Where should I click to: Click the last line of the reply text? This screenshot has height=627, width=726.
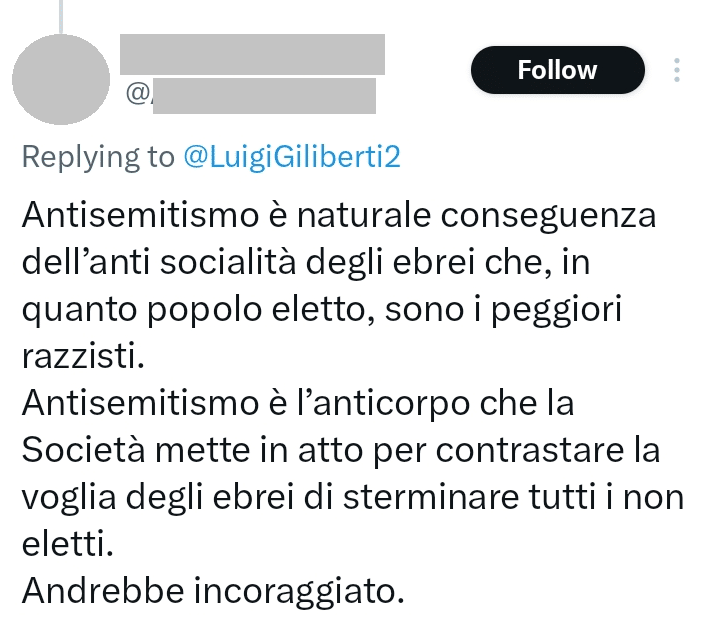[x=212, y=591]
